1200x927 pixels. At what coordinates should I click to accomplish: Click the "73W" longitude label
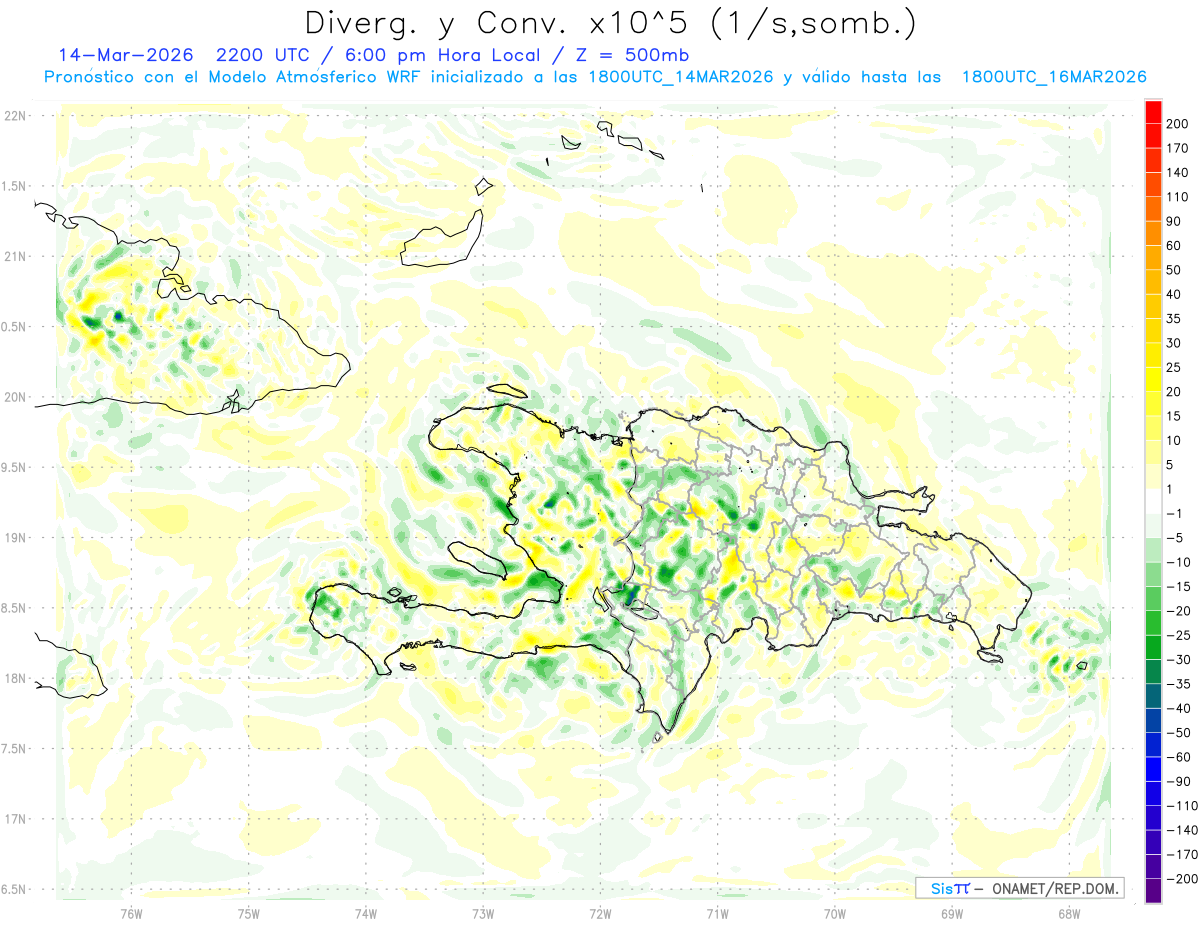pyautogui.click(x=483, y=913)
